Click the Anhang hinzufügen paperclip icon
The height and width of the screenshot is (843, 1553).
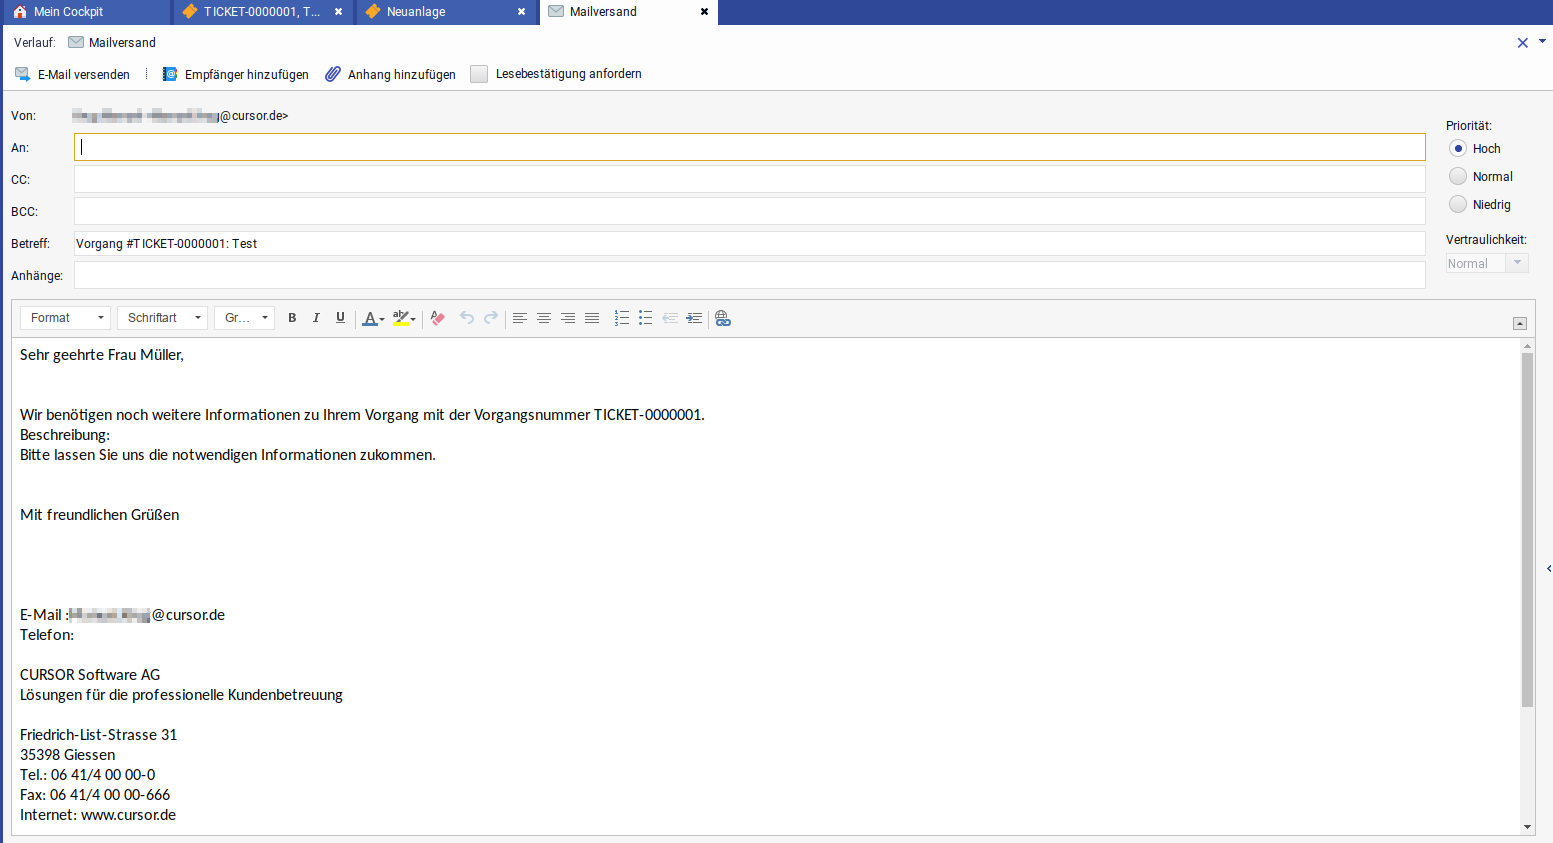click(x=333, y=74)
